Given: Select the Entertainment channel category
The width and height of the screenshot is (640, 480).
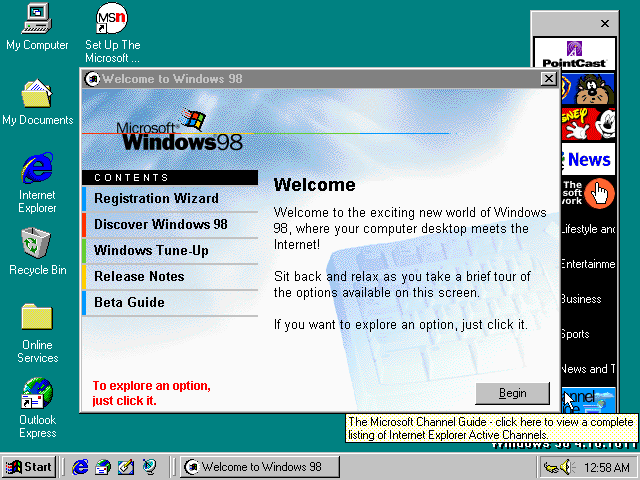Looking at the screenshot, I should 588,264.
